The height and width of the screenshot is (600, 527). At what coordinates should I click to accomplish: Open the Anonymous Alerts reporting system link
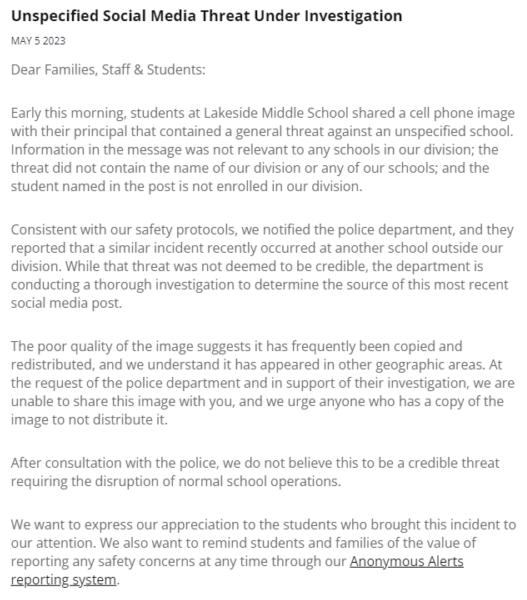point(406,561)
